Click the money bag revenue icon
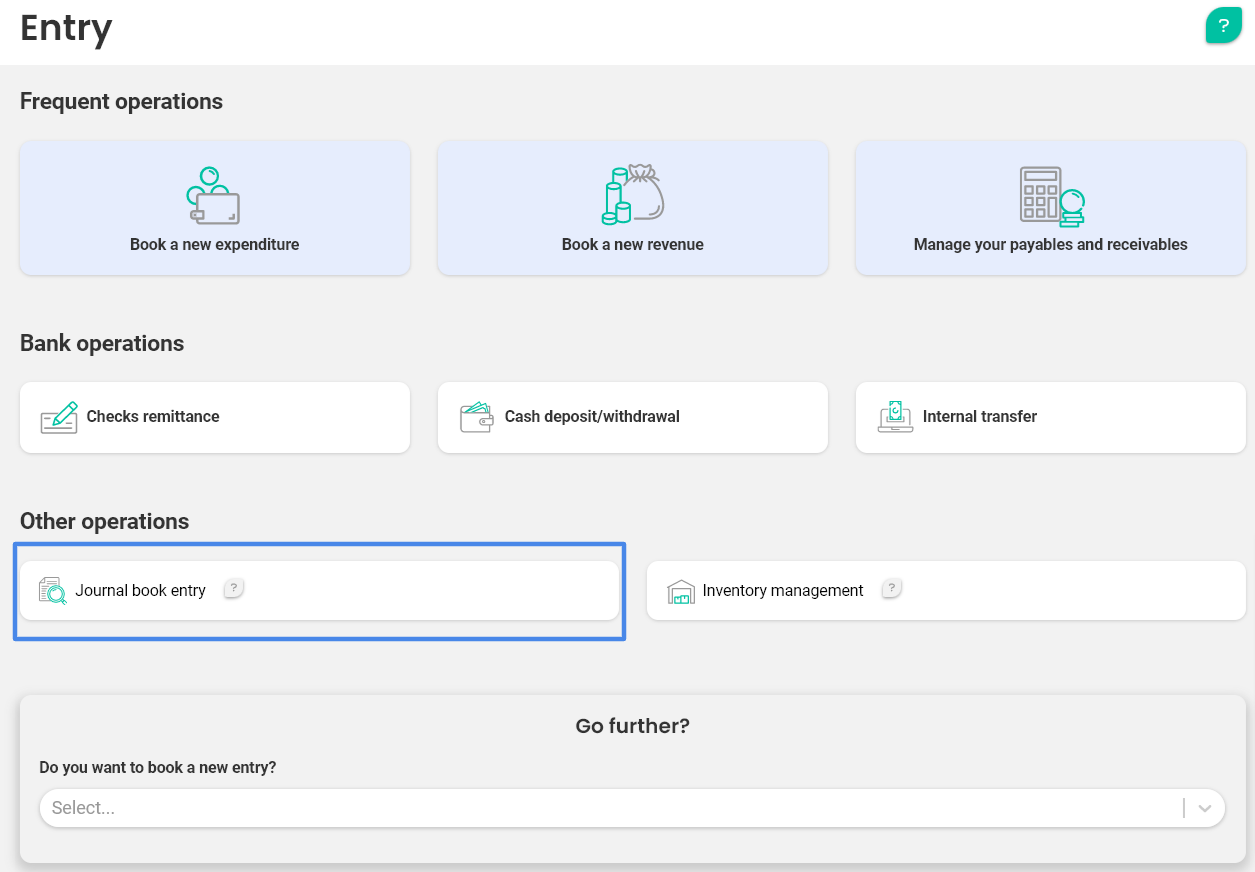This screenshot has height=872, width=1255. point(632,195)
